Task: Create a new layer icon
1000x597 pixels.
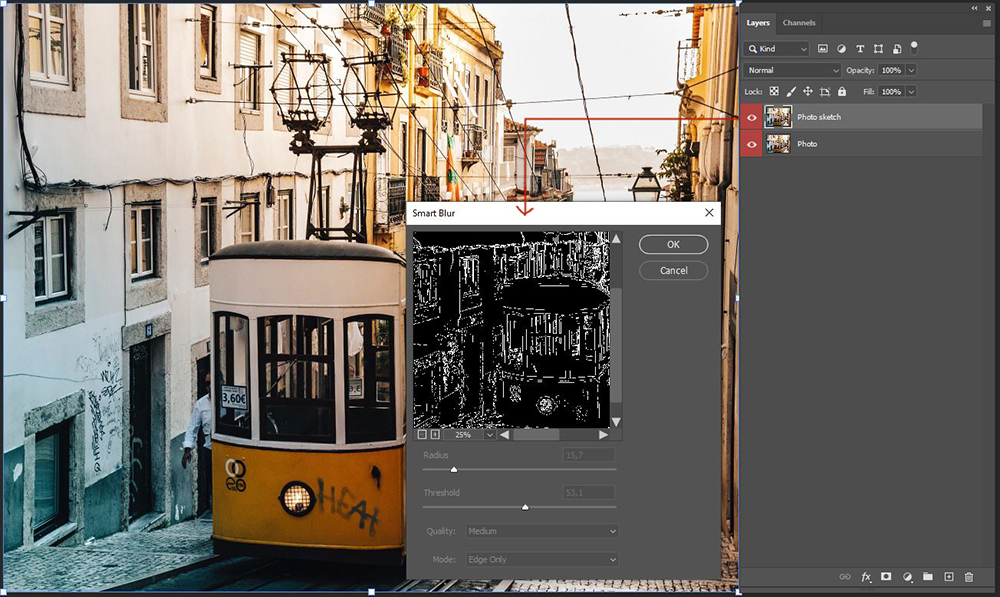Action: click(x=948, y=577)
